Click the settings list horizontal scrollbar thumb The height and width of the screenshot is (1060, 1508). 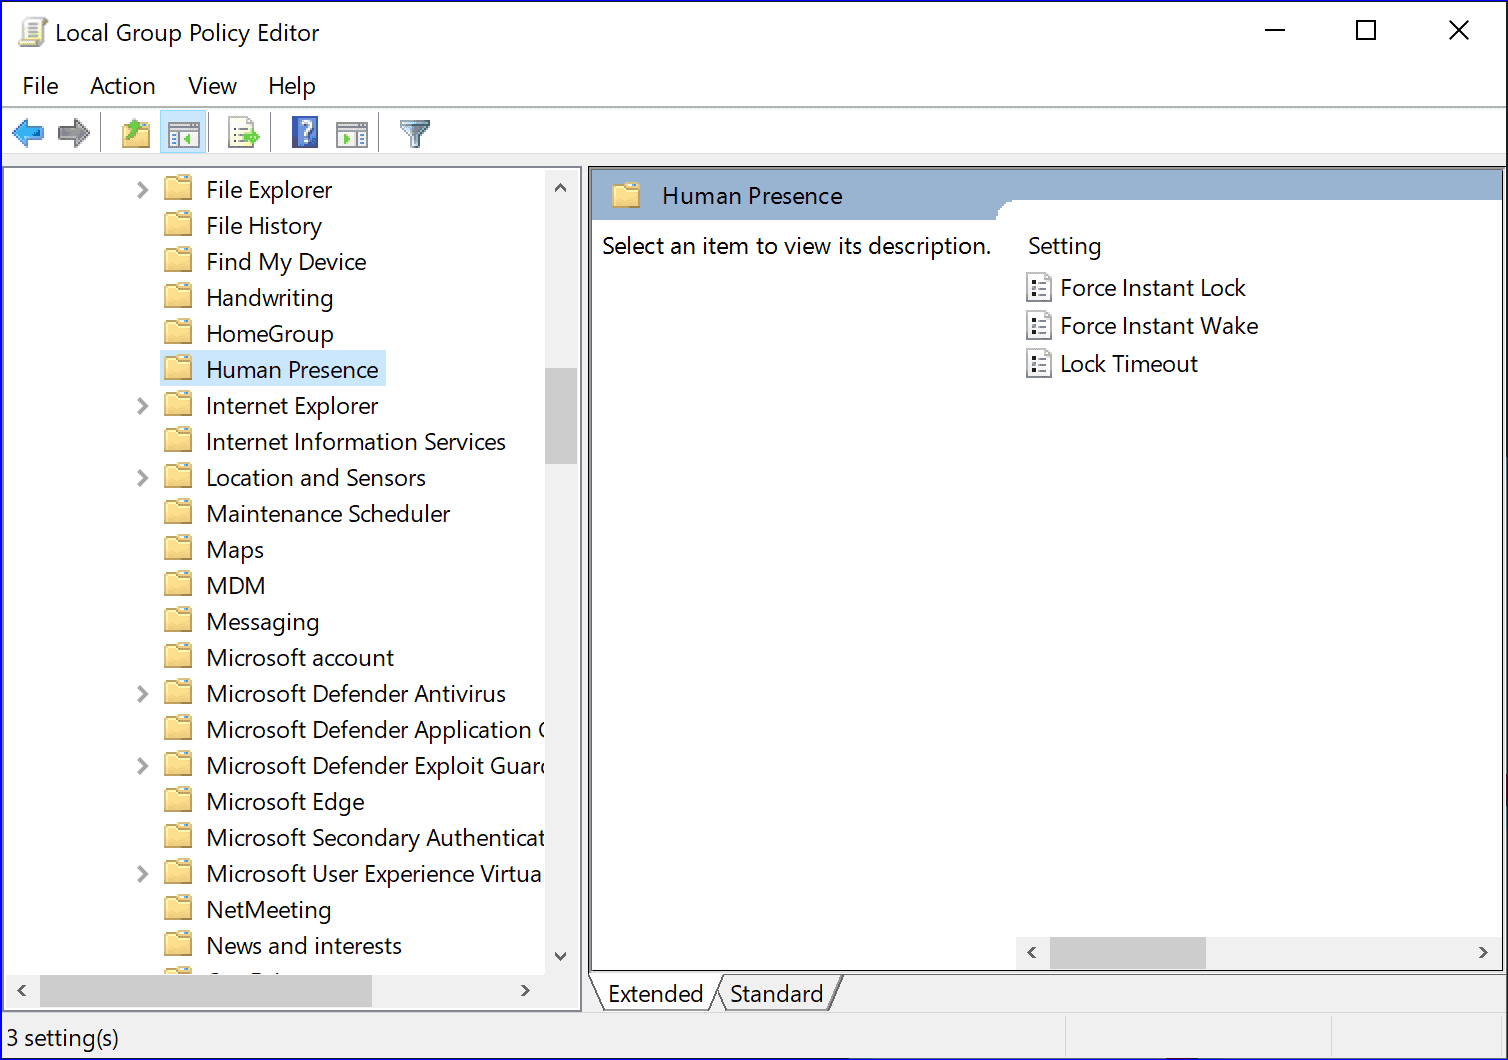tap(1127, 953)
